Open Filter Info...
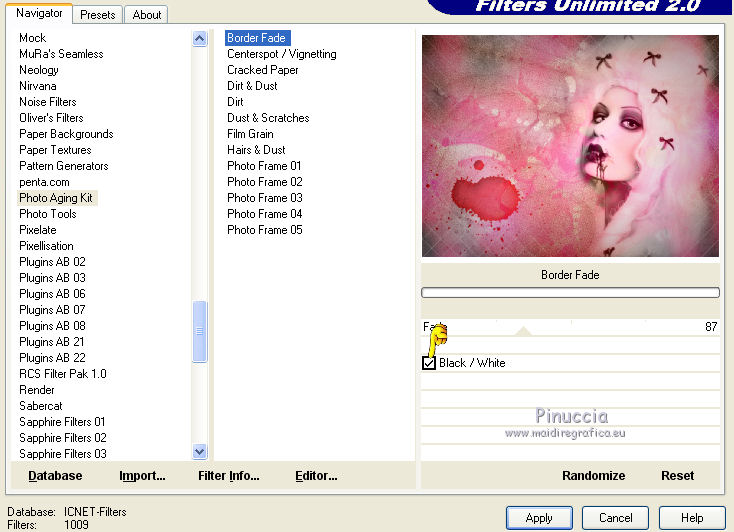Viewport: 734px width, 532px height. 228,475
